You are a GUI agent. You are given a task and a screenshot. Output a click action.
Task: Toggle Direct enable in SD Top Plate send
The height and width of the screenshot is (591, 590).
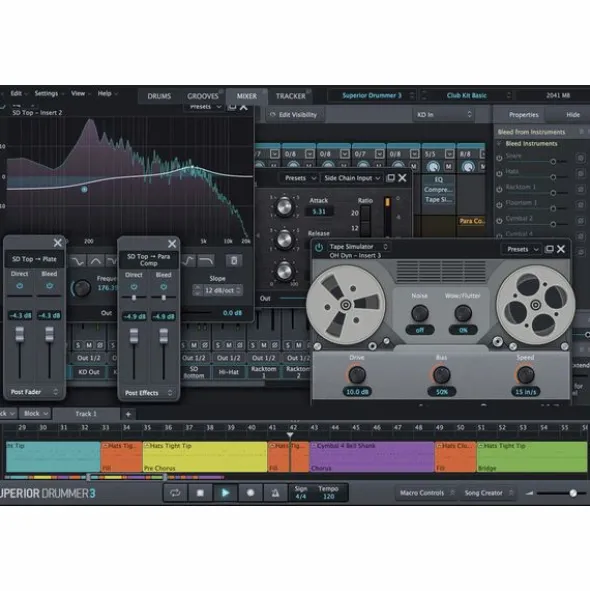click(20, 286)
